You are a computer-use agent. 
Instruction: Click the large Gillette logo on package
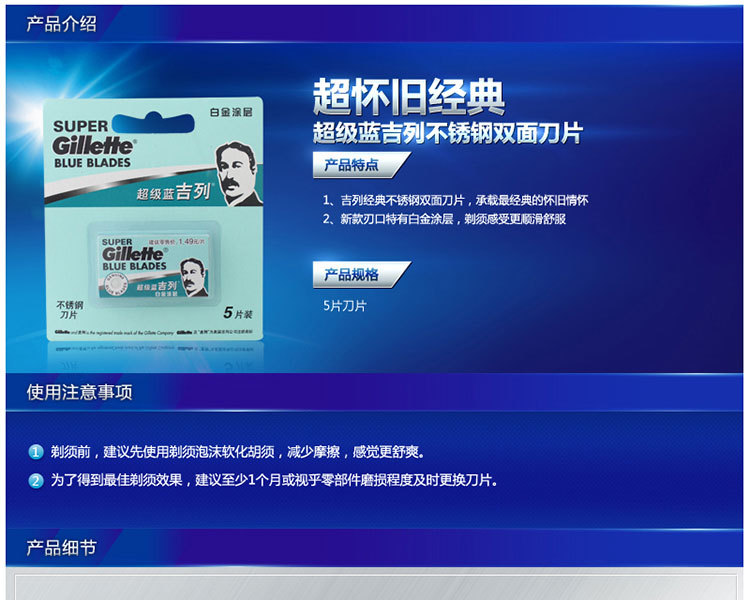pos(94,145)
